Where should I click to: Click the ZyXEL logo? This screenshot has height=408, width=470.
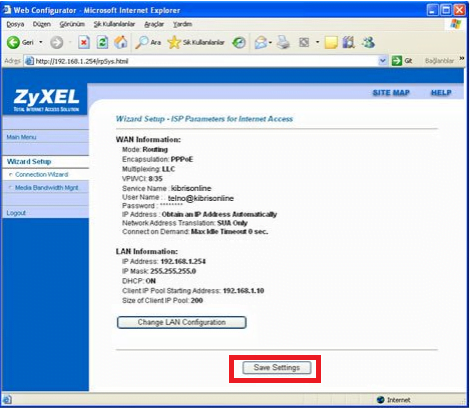tap(46, 99)
